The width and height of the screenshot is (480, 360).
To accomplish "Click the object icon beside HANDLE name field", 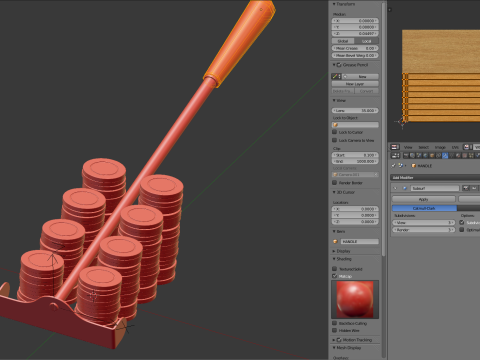I will [x=335, y=241].
